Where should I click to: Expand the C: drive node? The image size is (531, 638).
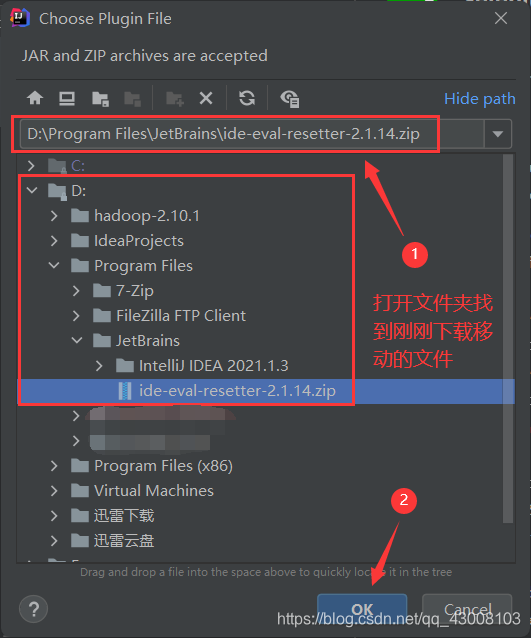pyautogui.click(x=31, y=166)
